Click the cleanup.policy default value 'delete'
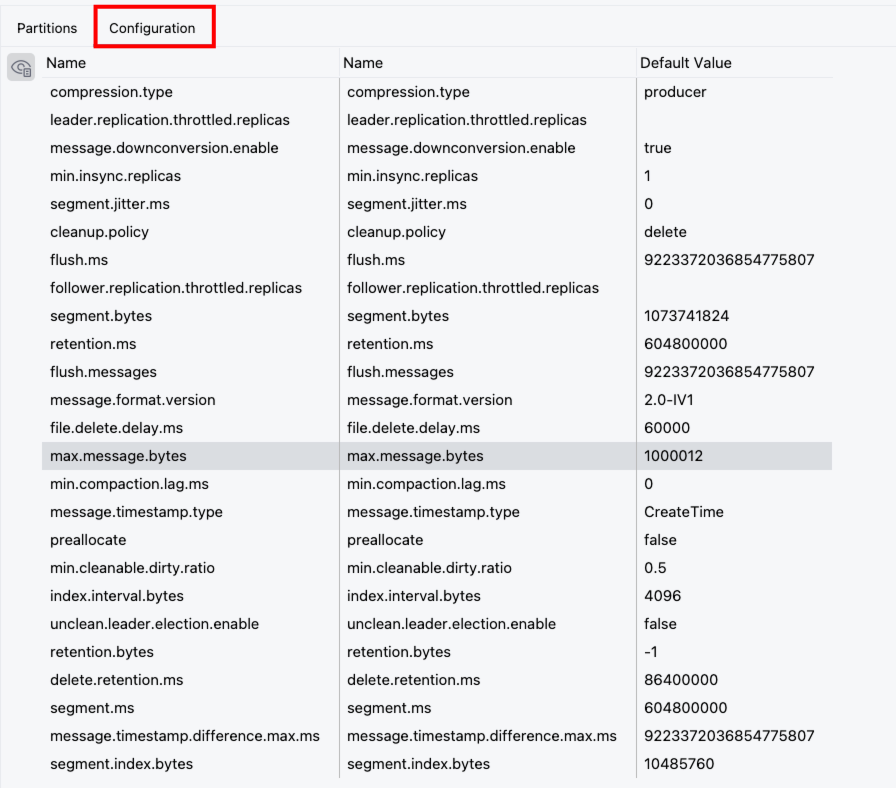896x788 pixels. tap(665, 232)
